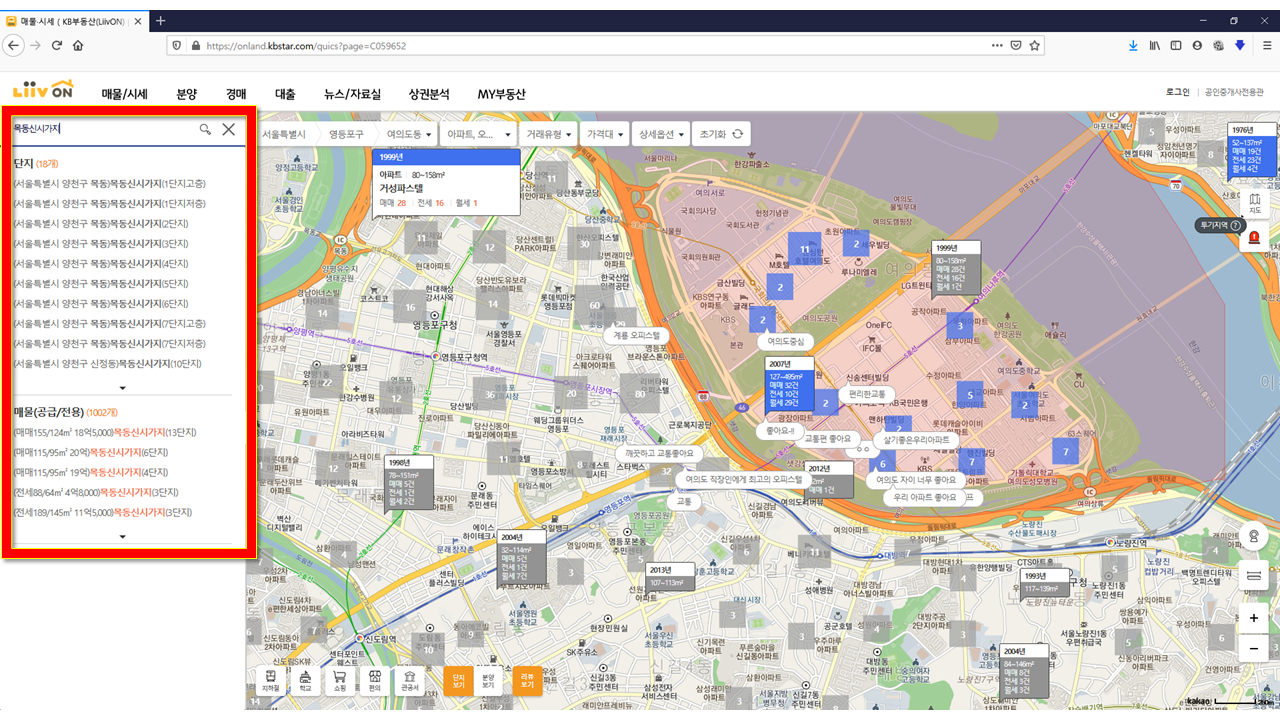Click the 초기화 reset button
This screenshot has width=1280, height=720.
pos(721,133)
